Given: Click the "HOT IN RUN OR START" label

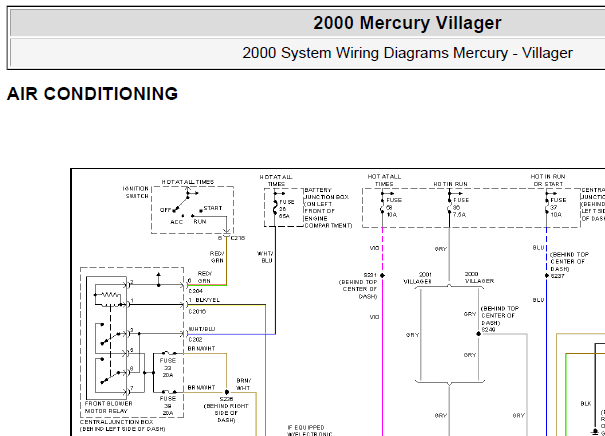Looking at the screenshot, I should [548, 180].
